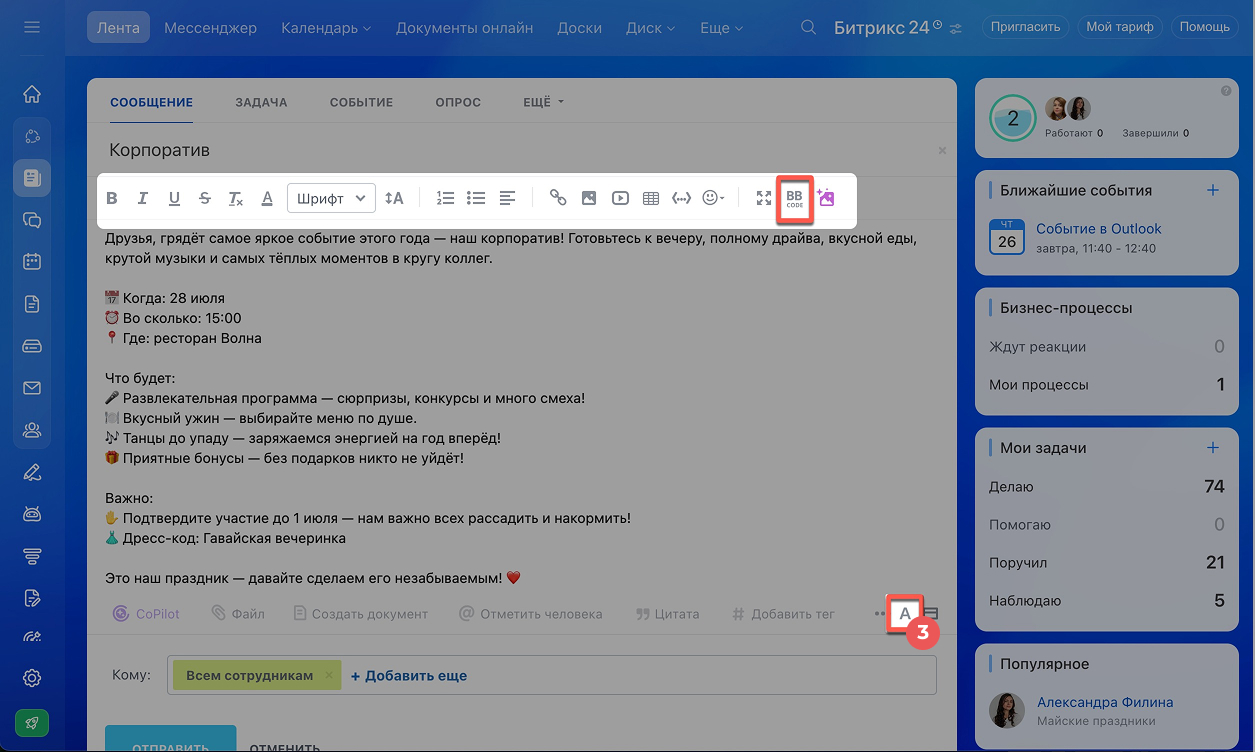Open the Шрифт font dropdown
This screenshot has height=752, width=1255.
pos(331,198)
